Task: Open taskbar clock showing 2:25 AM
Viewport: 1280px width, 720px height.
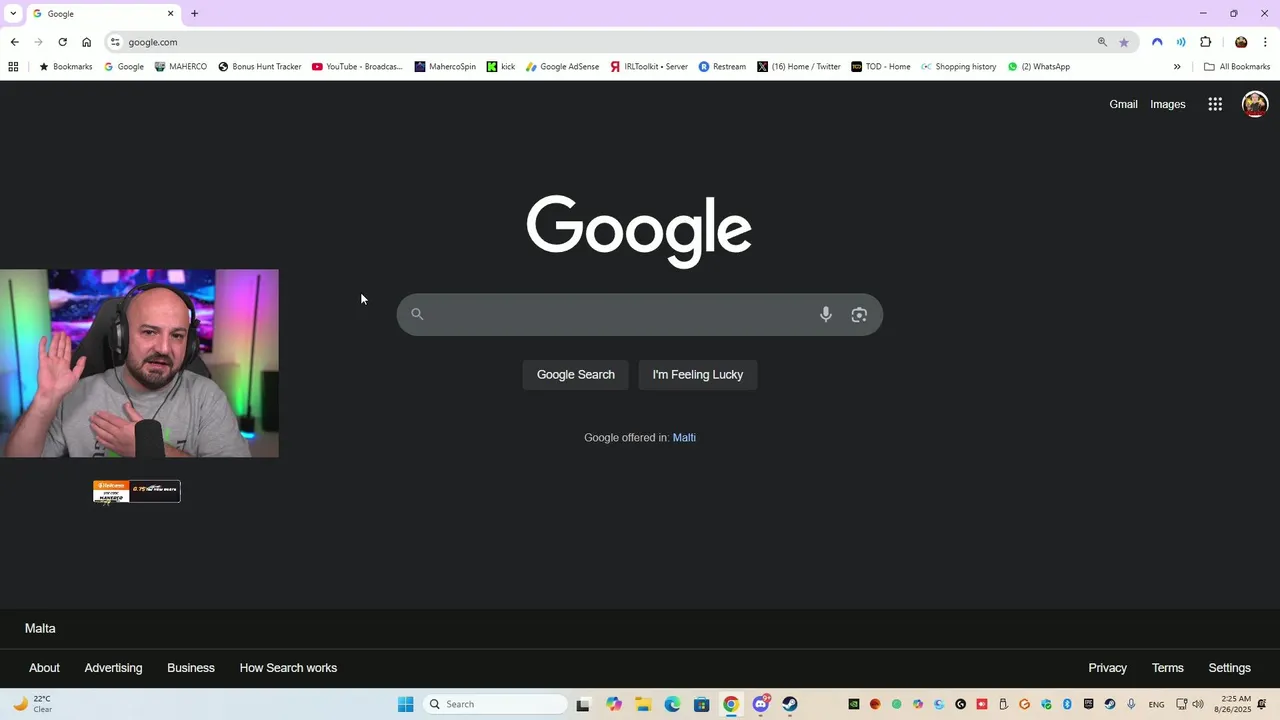Action: point(1233,704)
